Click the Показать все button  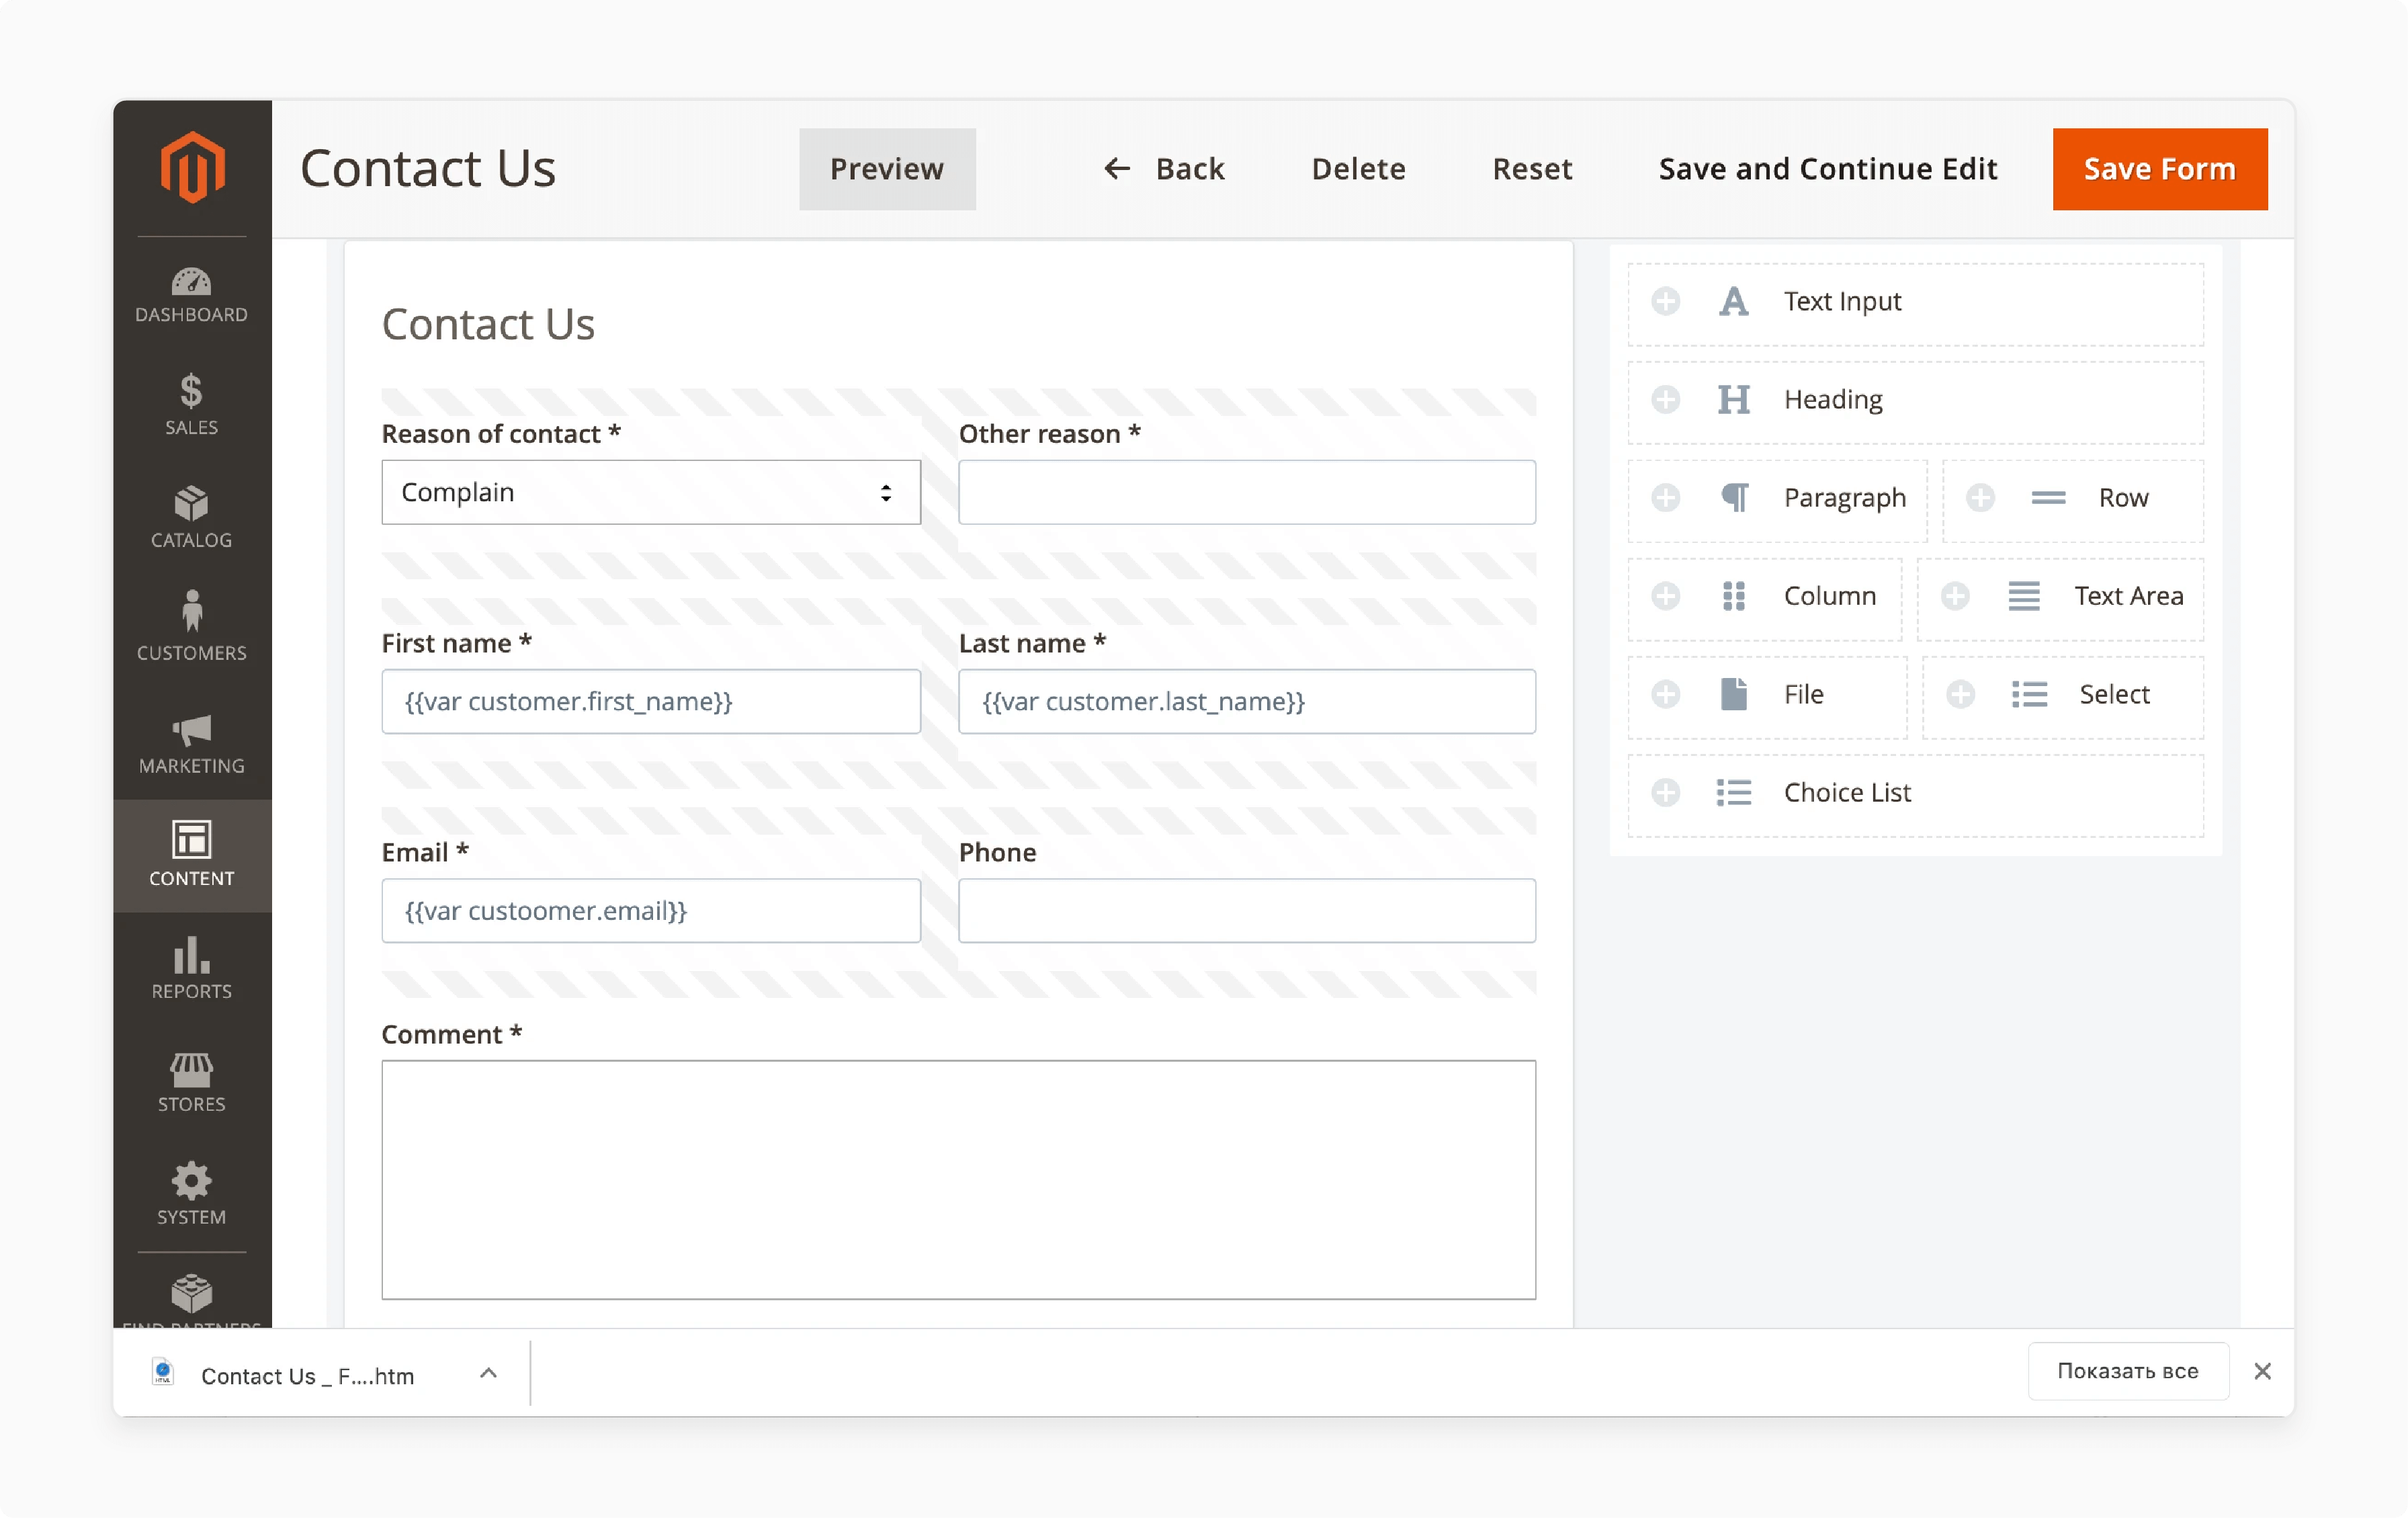pos(2128,1371)
